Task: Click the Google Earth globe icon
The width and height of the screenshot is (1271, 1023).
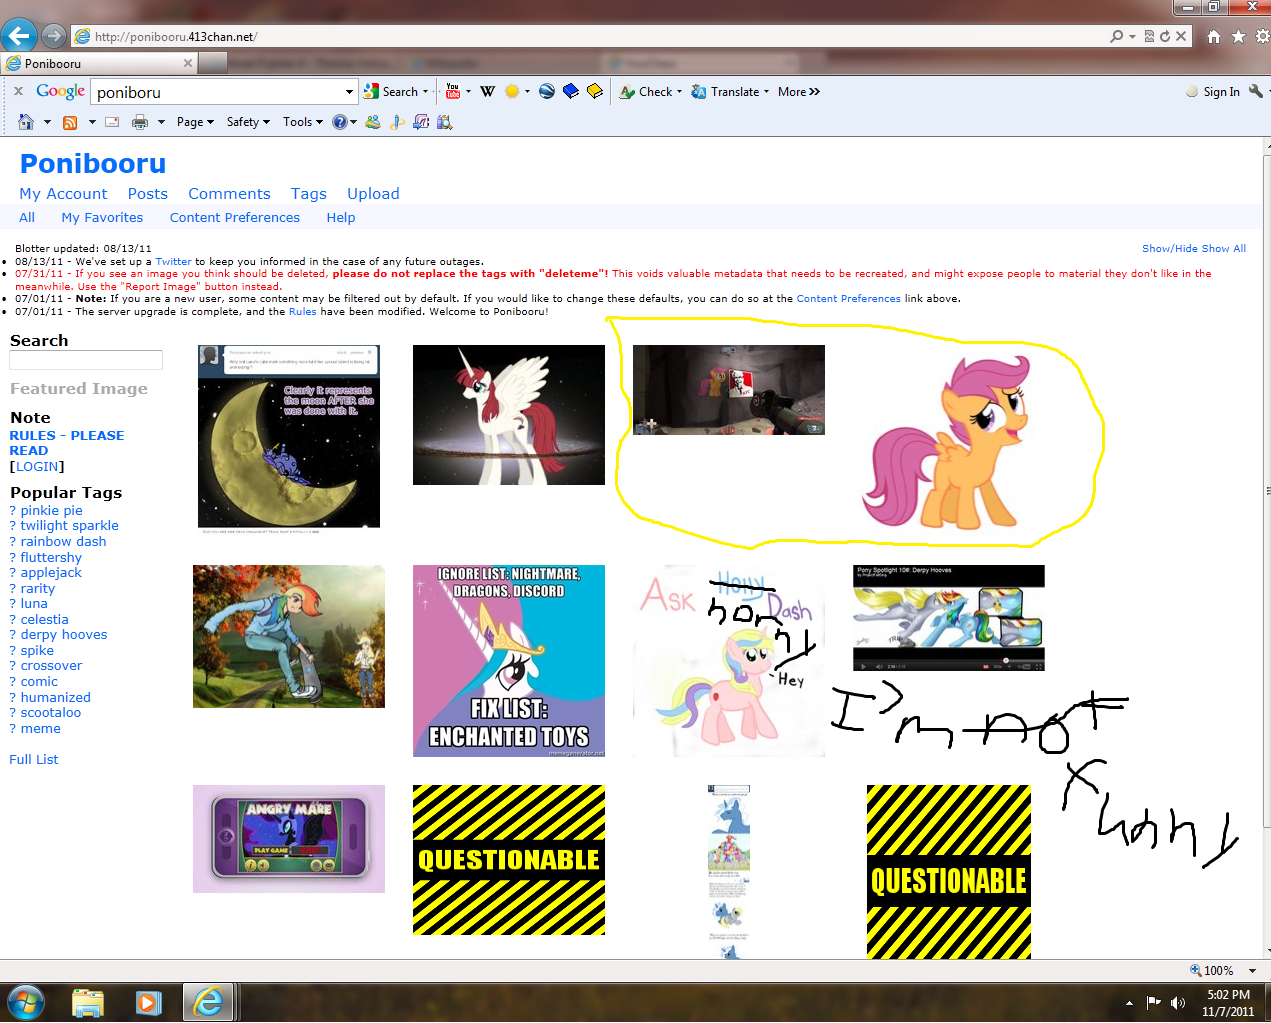Action: click(546, 91)
